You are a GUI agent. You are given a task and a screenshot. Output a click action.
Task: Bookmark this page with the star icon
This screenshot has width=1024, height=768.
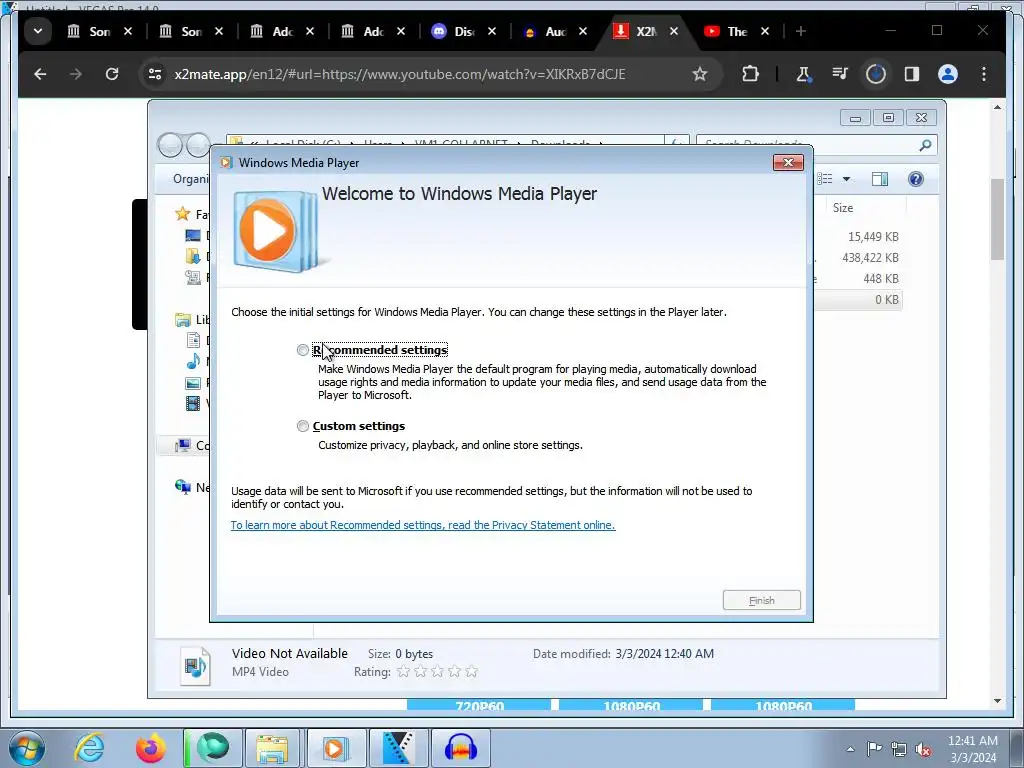[699, 74]
